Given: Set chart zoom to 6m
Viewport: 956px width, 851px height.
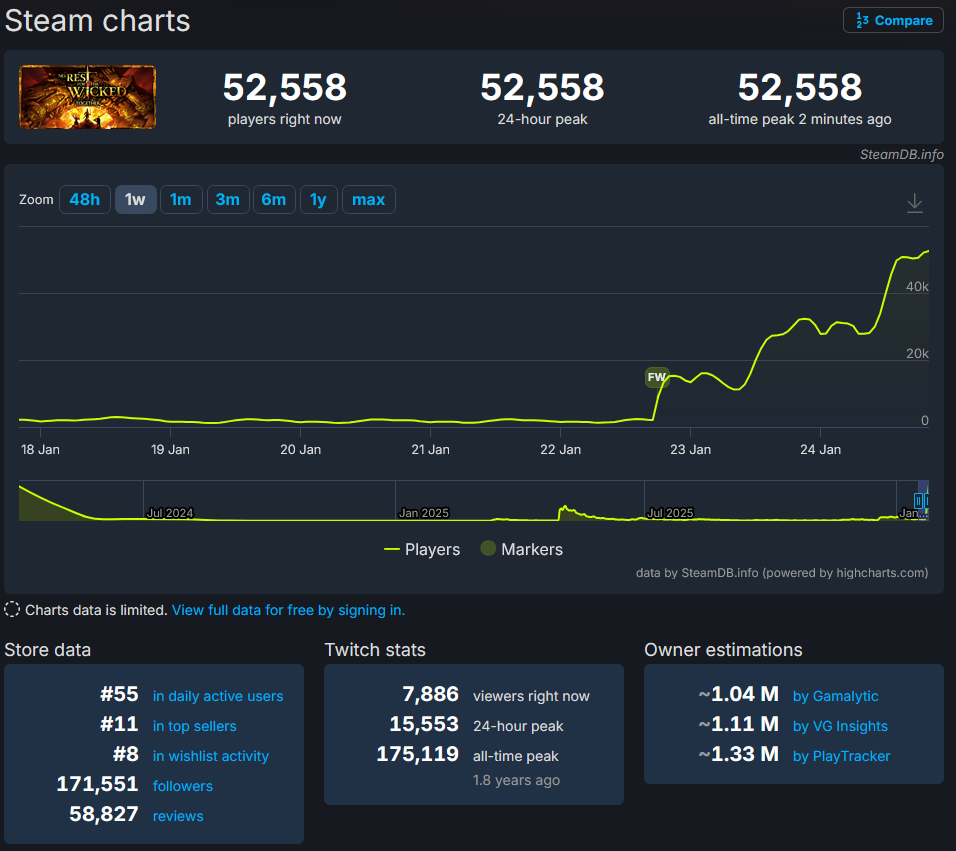Looking at the screenshot, I should pyautogui.click(x=273, y=200).
